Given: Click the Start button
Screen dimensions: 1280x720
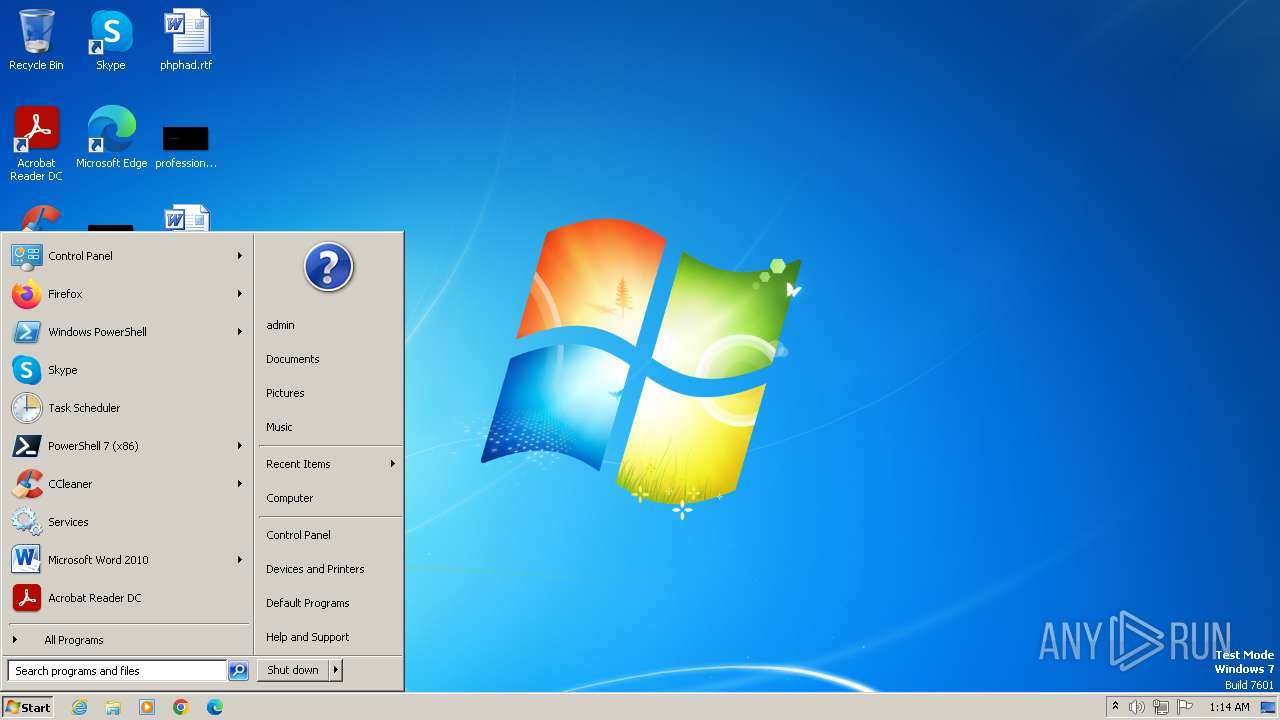Looking at the screenshot, I should [x=28, y=707].
